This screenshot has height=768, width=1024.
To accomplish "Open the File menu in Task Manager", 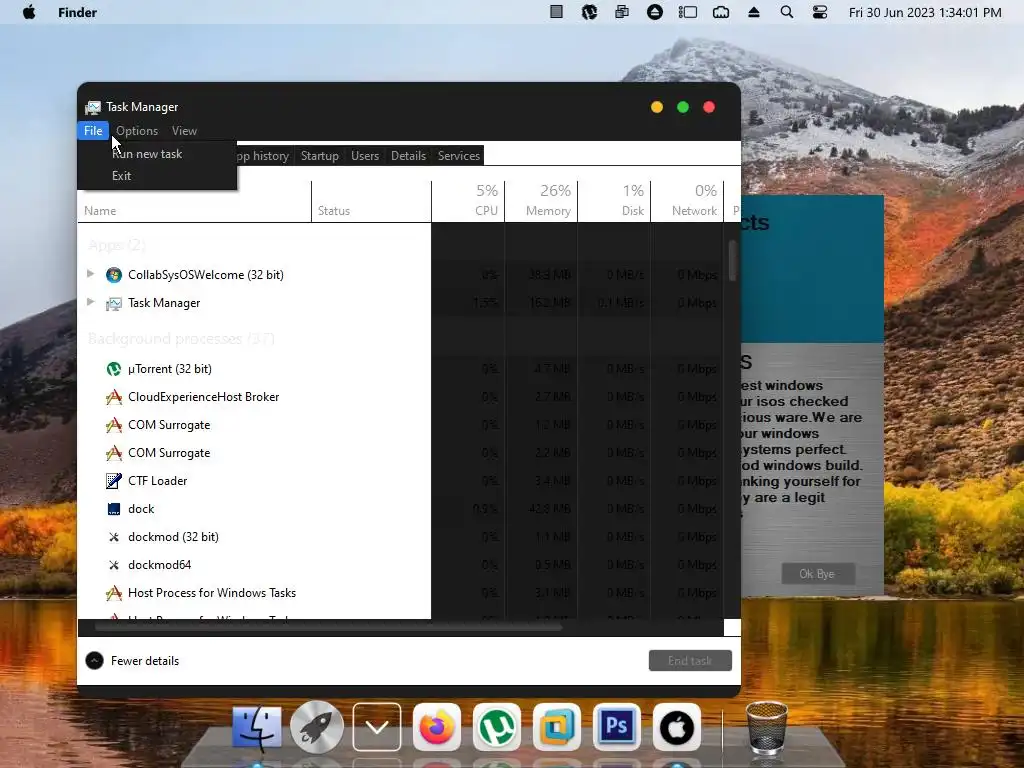I will (93, 131).
